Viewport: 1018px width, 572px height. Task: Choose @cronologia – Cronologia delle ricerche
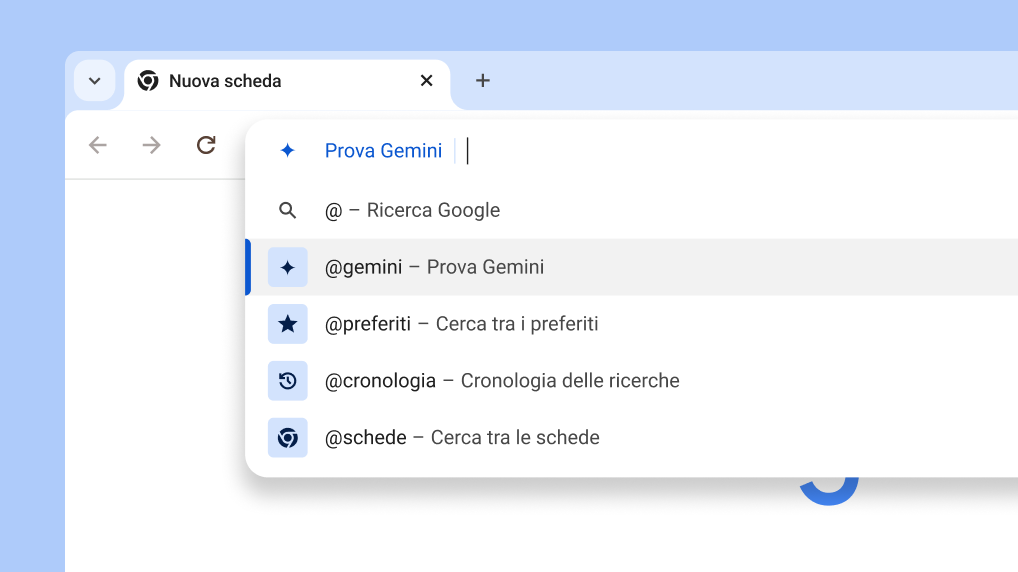pyautogui.click(x=632, y=380)
